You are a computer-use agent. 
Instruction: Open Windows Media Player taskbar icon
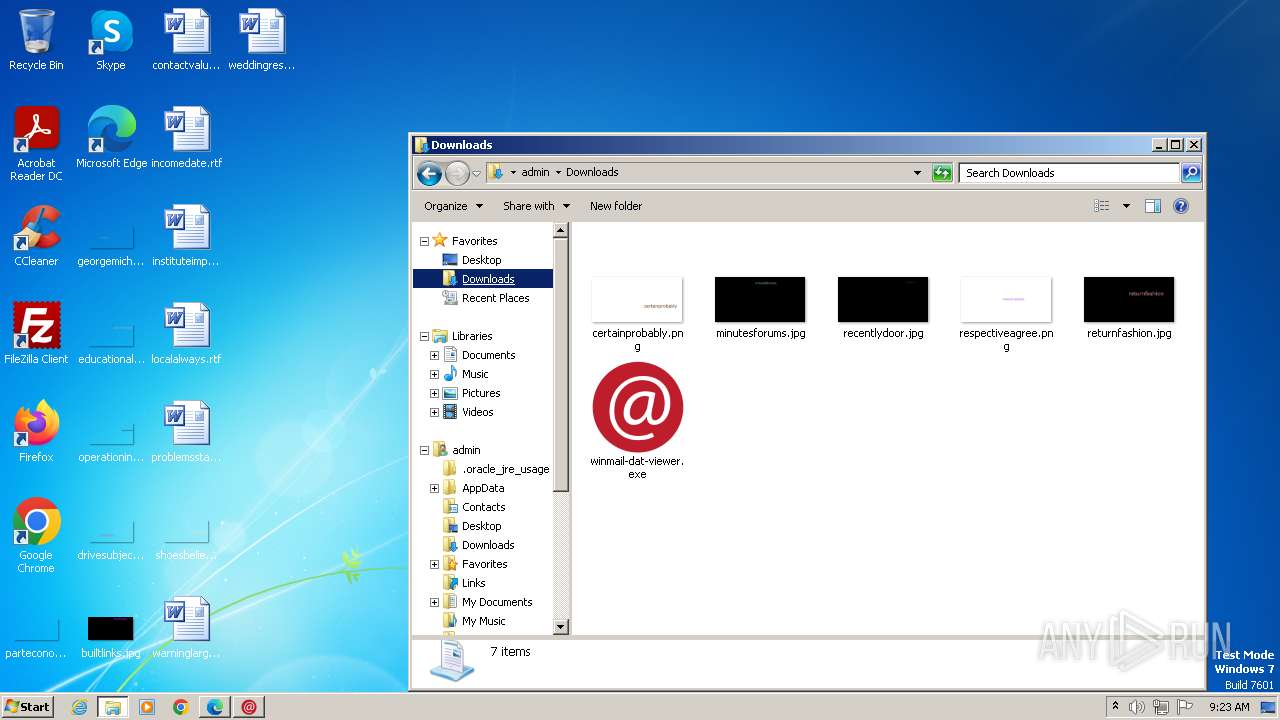coord(147,707)
